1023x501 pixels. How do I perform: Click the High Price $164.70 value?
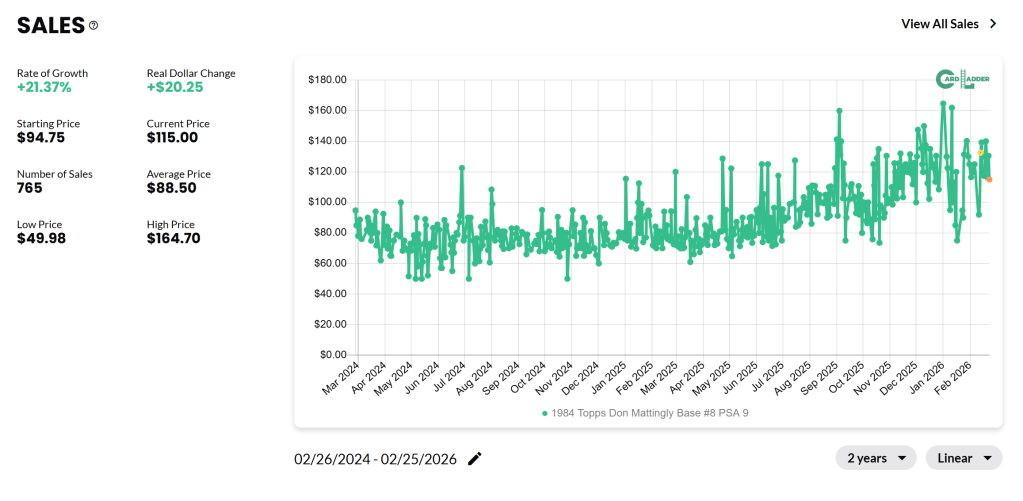[174, 239]
